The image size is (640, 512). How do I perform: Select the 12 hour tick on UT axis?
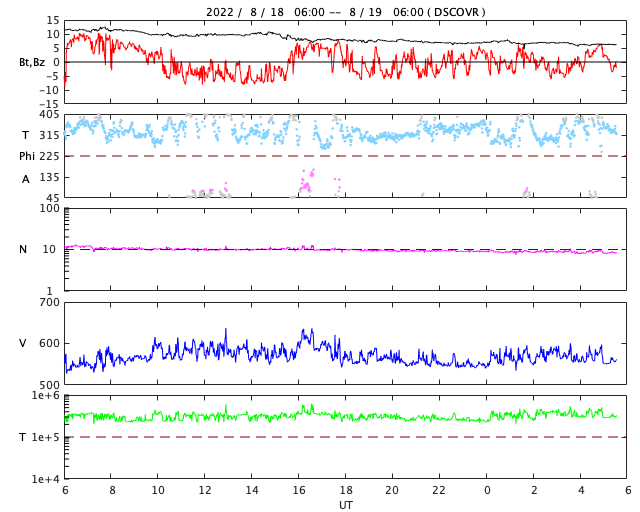coord(205,490)
